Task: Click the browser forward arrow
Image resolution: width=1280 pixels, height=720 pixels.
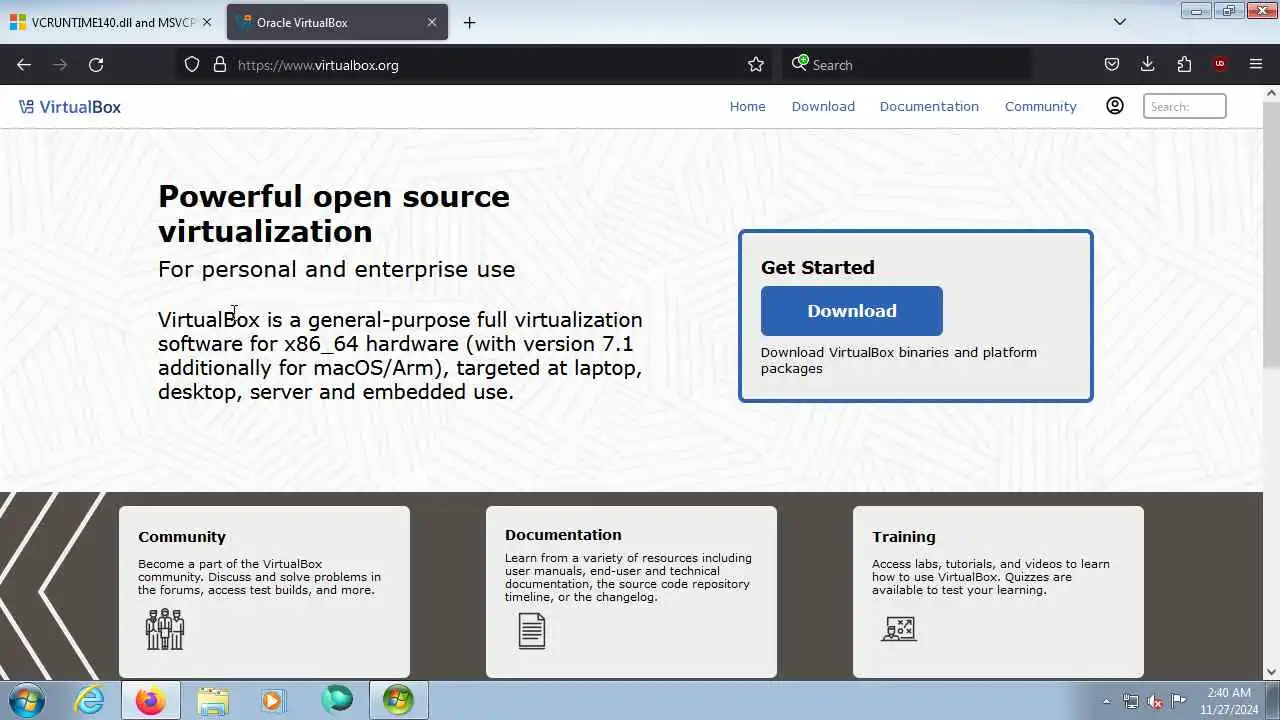Action: (60, 65)
